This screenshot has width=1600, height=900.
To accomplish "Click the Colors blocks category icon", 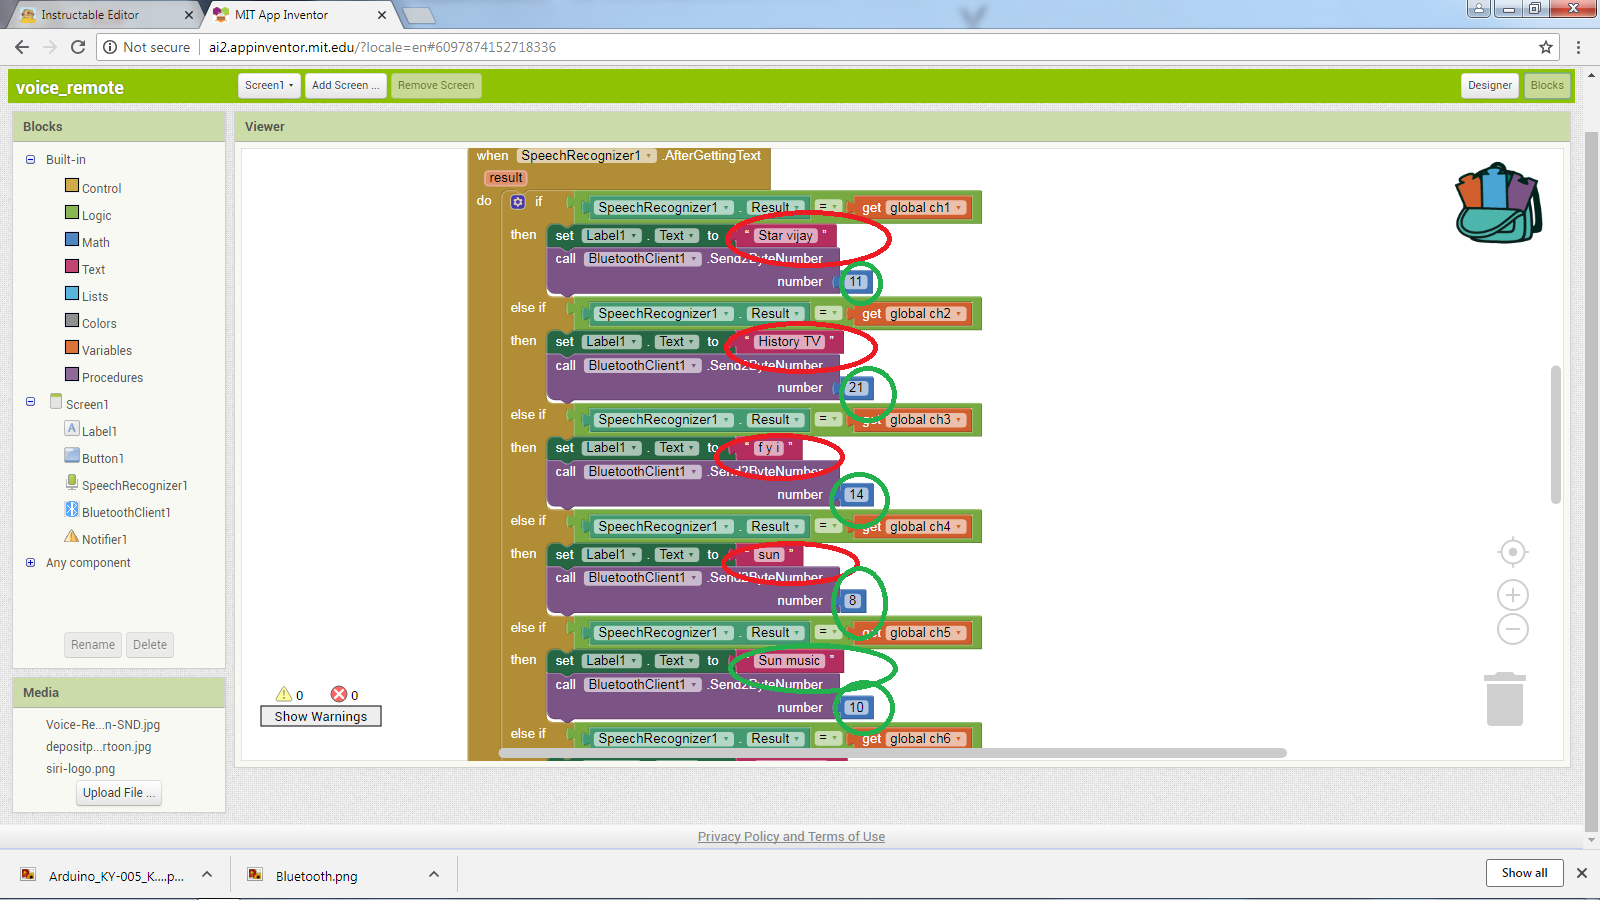I will tap(72, 320).
